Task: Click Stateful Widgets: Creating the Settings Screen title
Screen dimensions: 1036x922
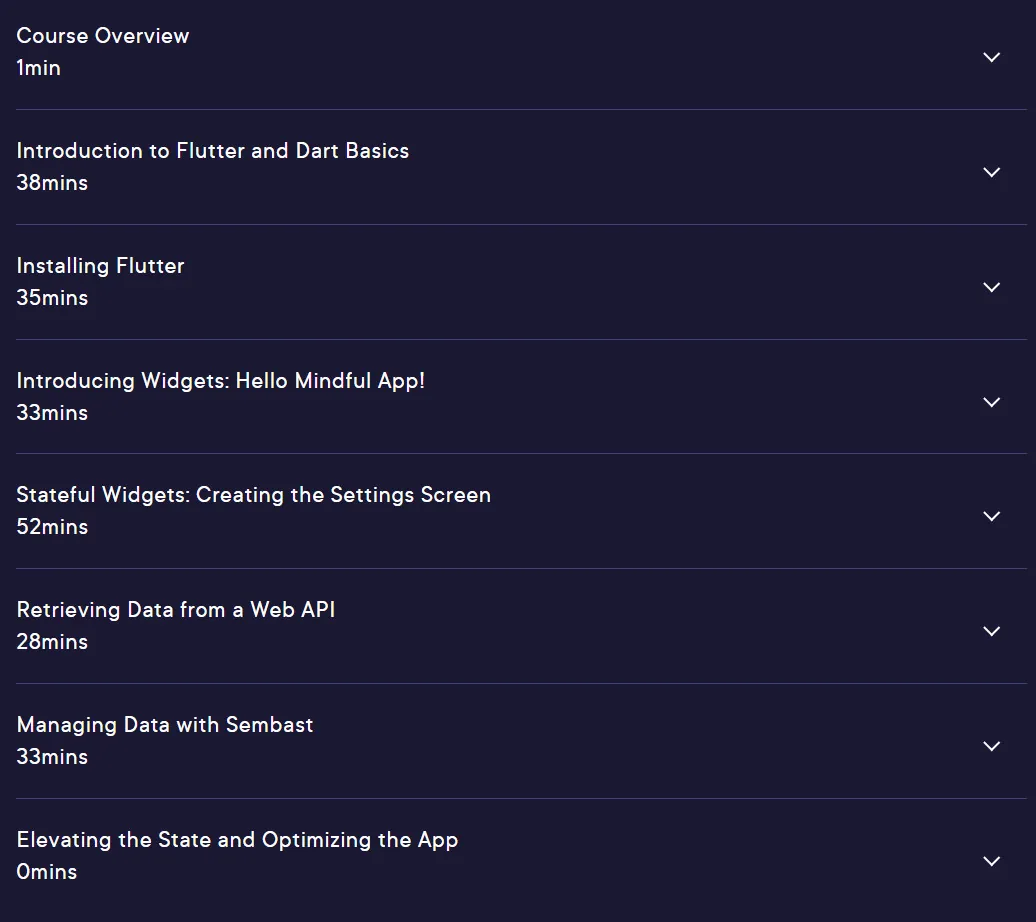Action: click(x=254, y=496)
